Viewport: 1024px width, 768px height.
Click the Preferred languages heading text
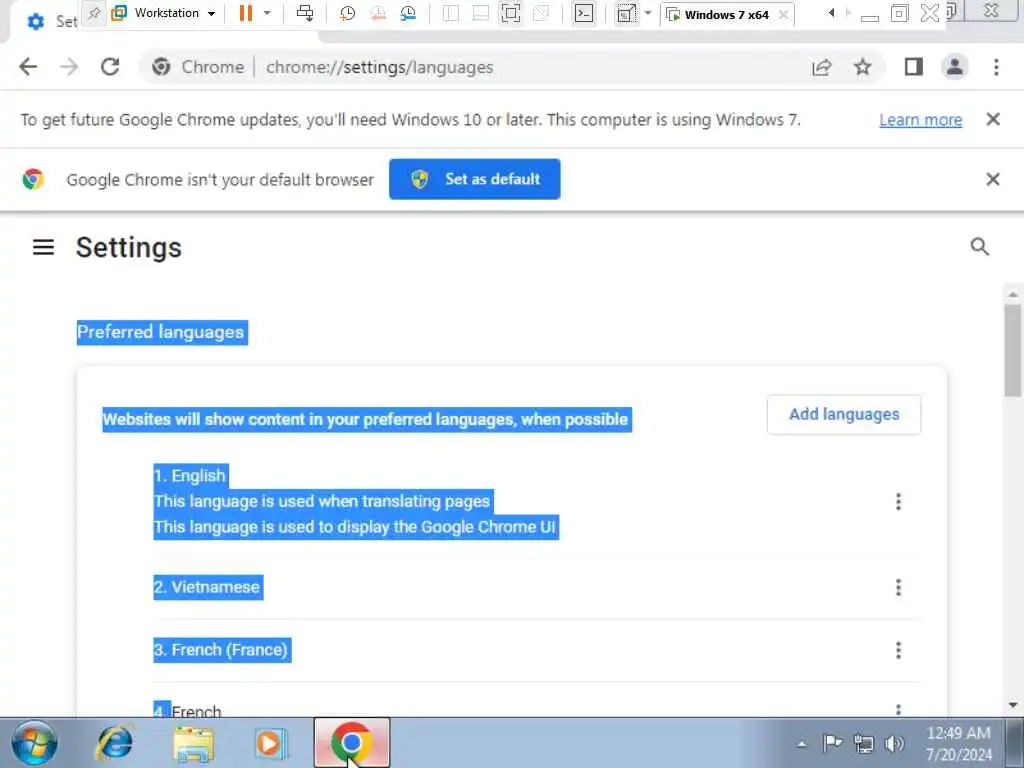(x=161, y=332)
